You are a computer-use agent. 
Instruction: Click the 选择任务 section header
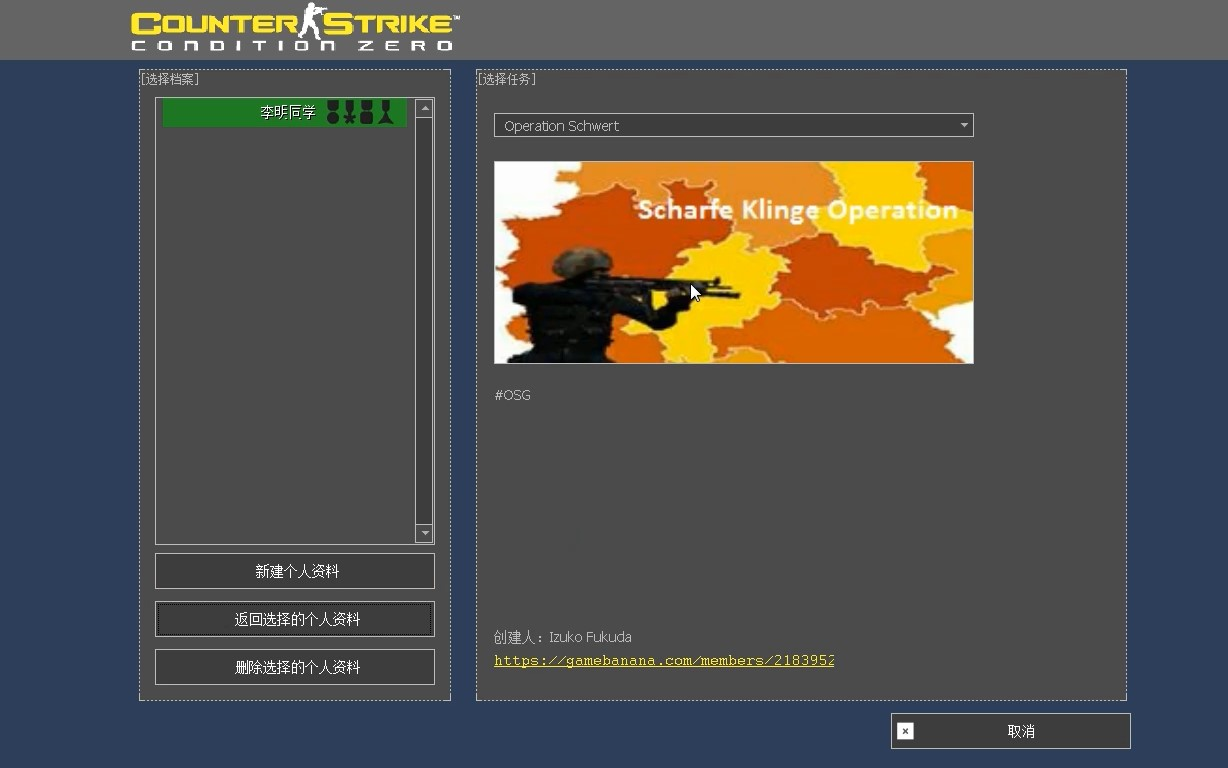(506, 78)
